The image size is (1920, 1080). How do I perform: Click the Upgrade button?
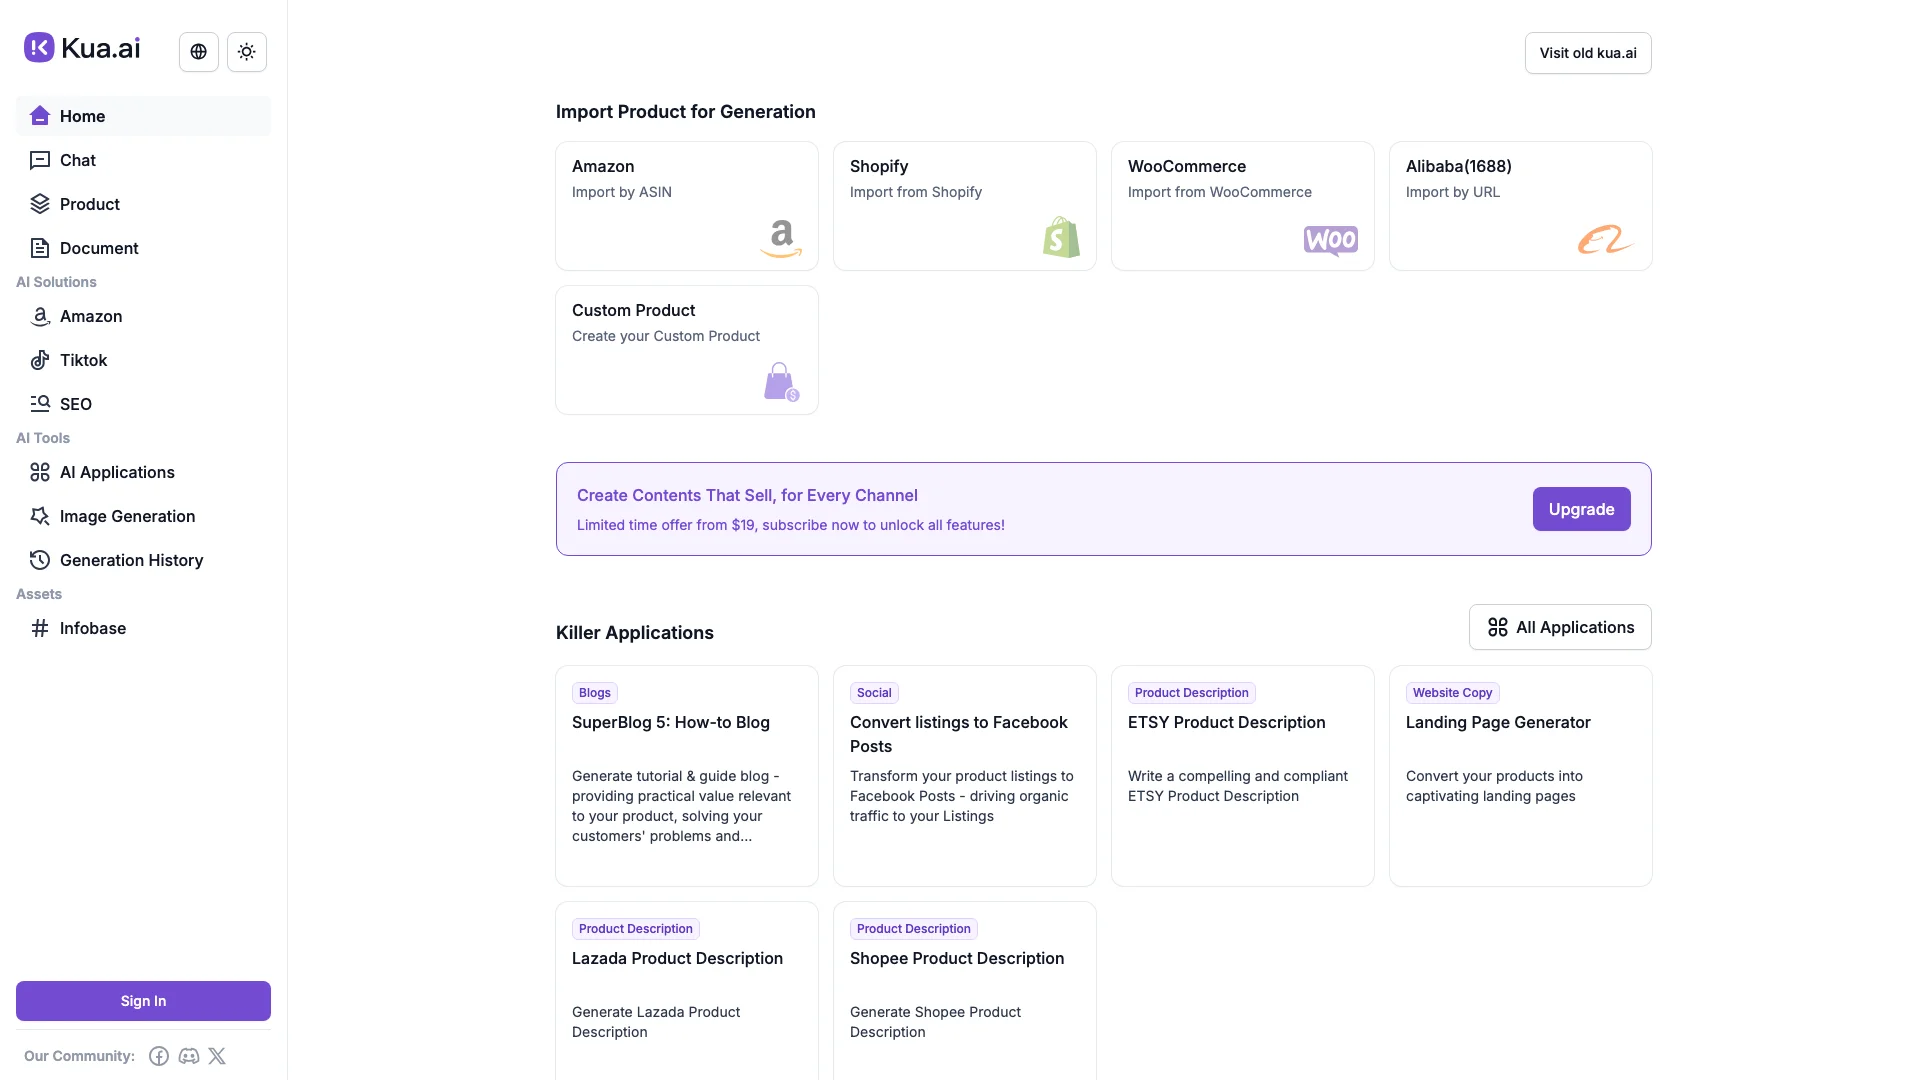pos(1581,509)
